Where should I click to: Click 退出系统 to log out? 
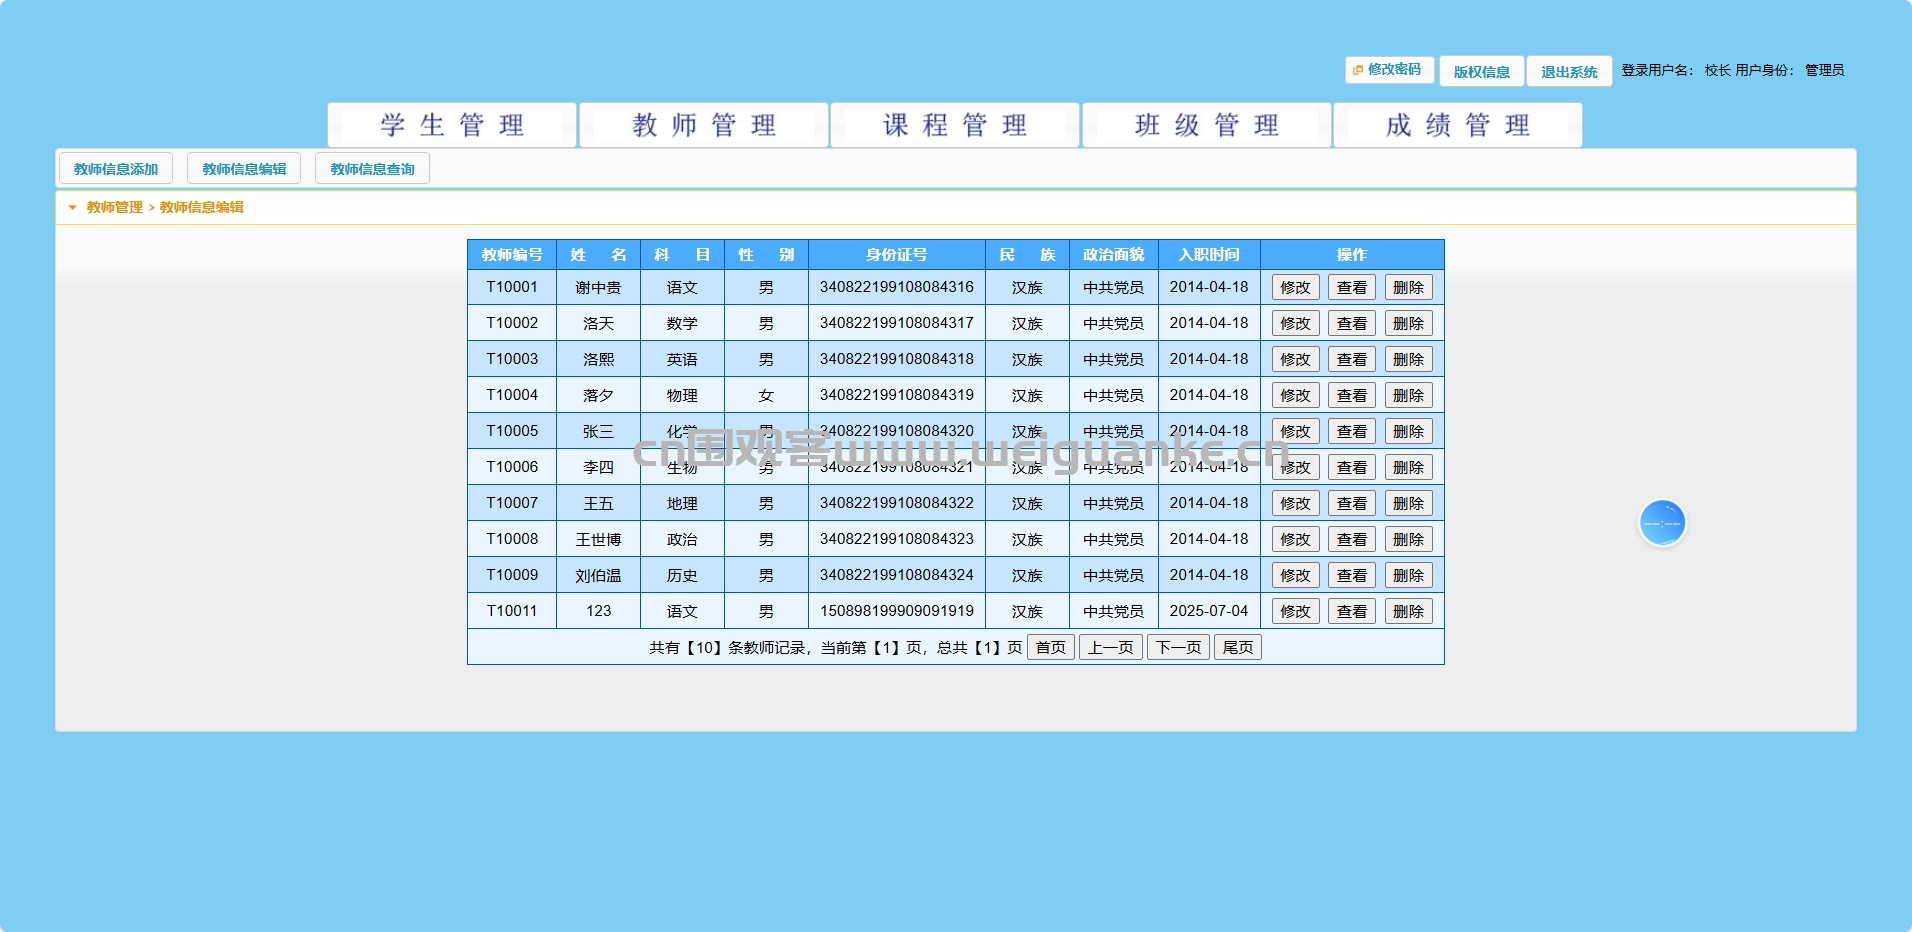(x=1568, y=71)
